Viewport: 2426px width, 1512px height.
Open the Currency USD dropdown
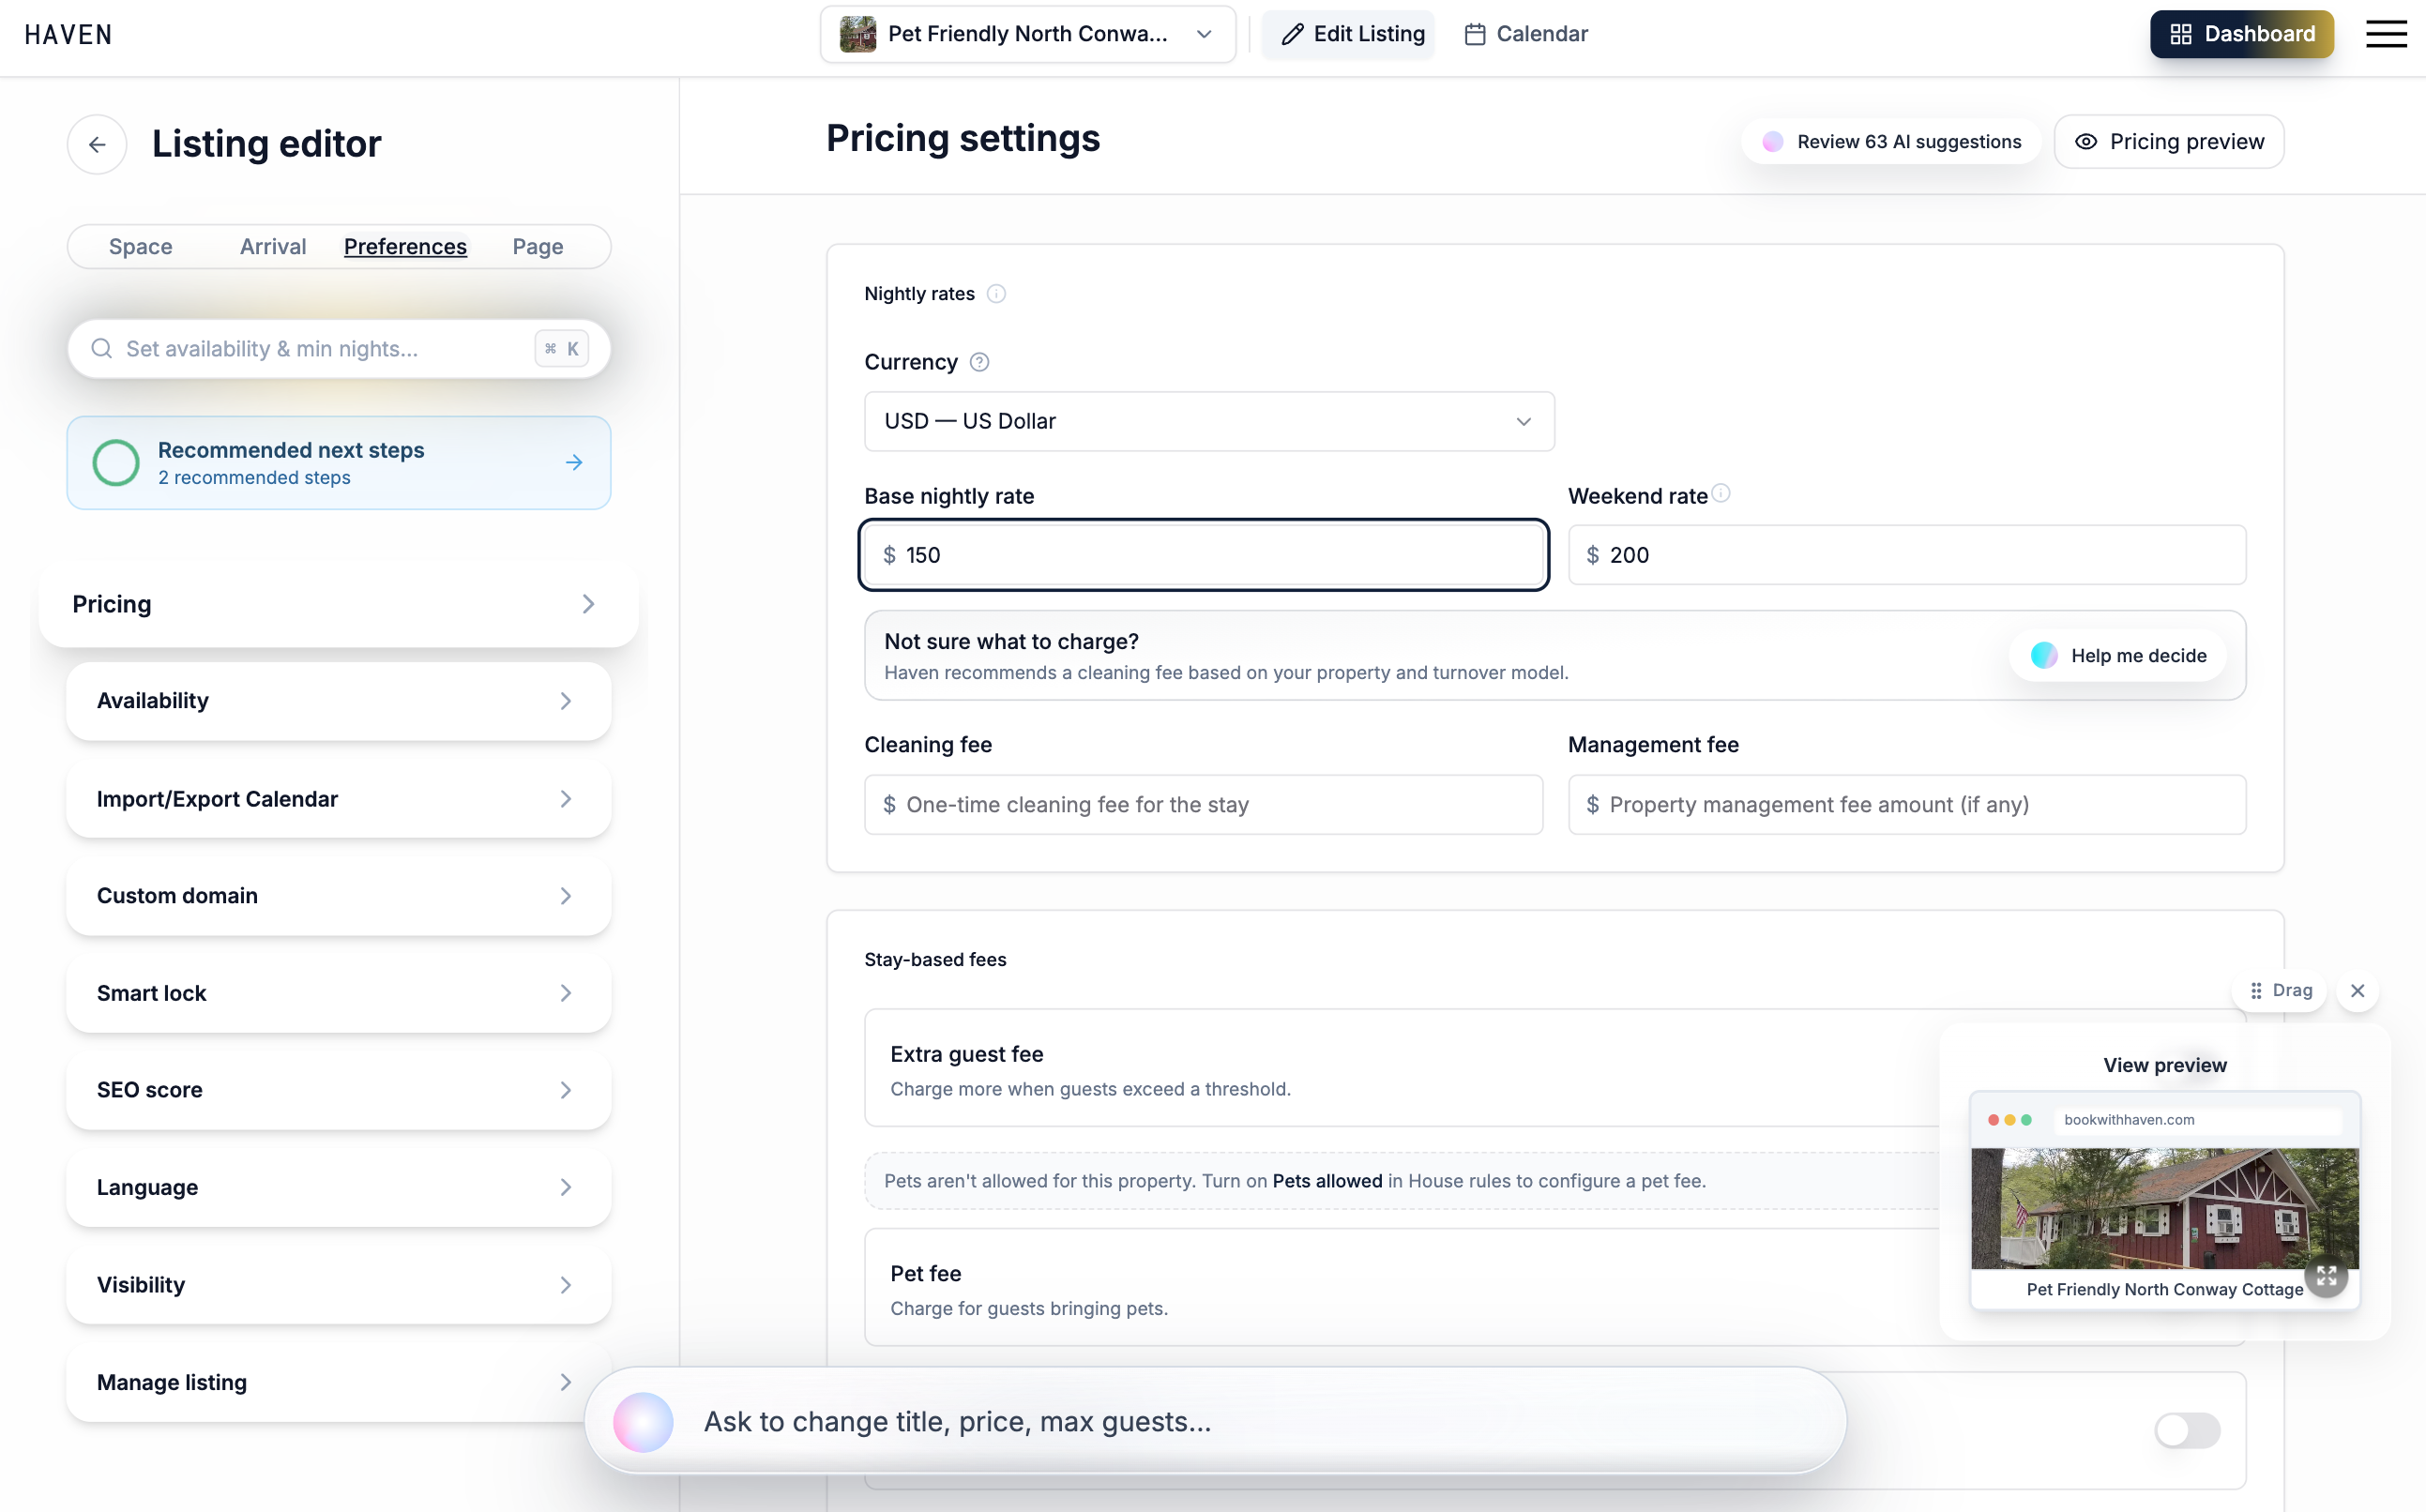(1209, 421)
